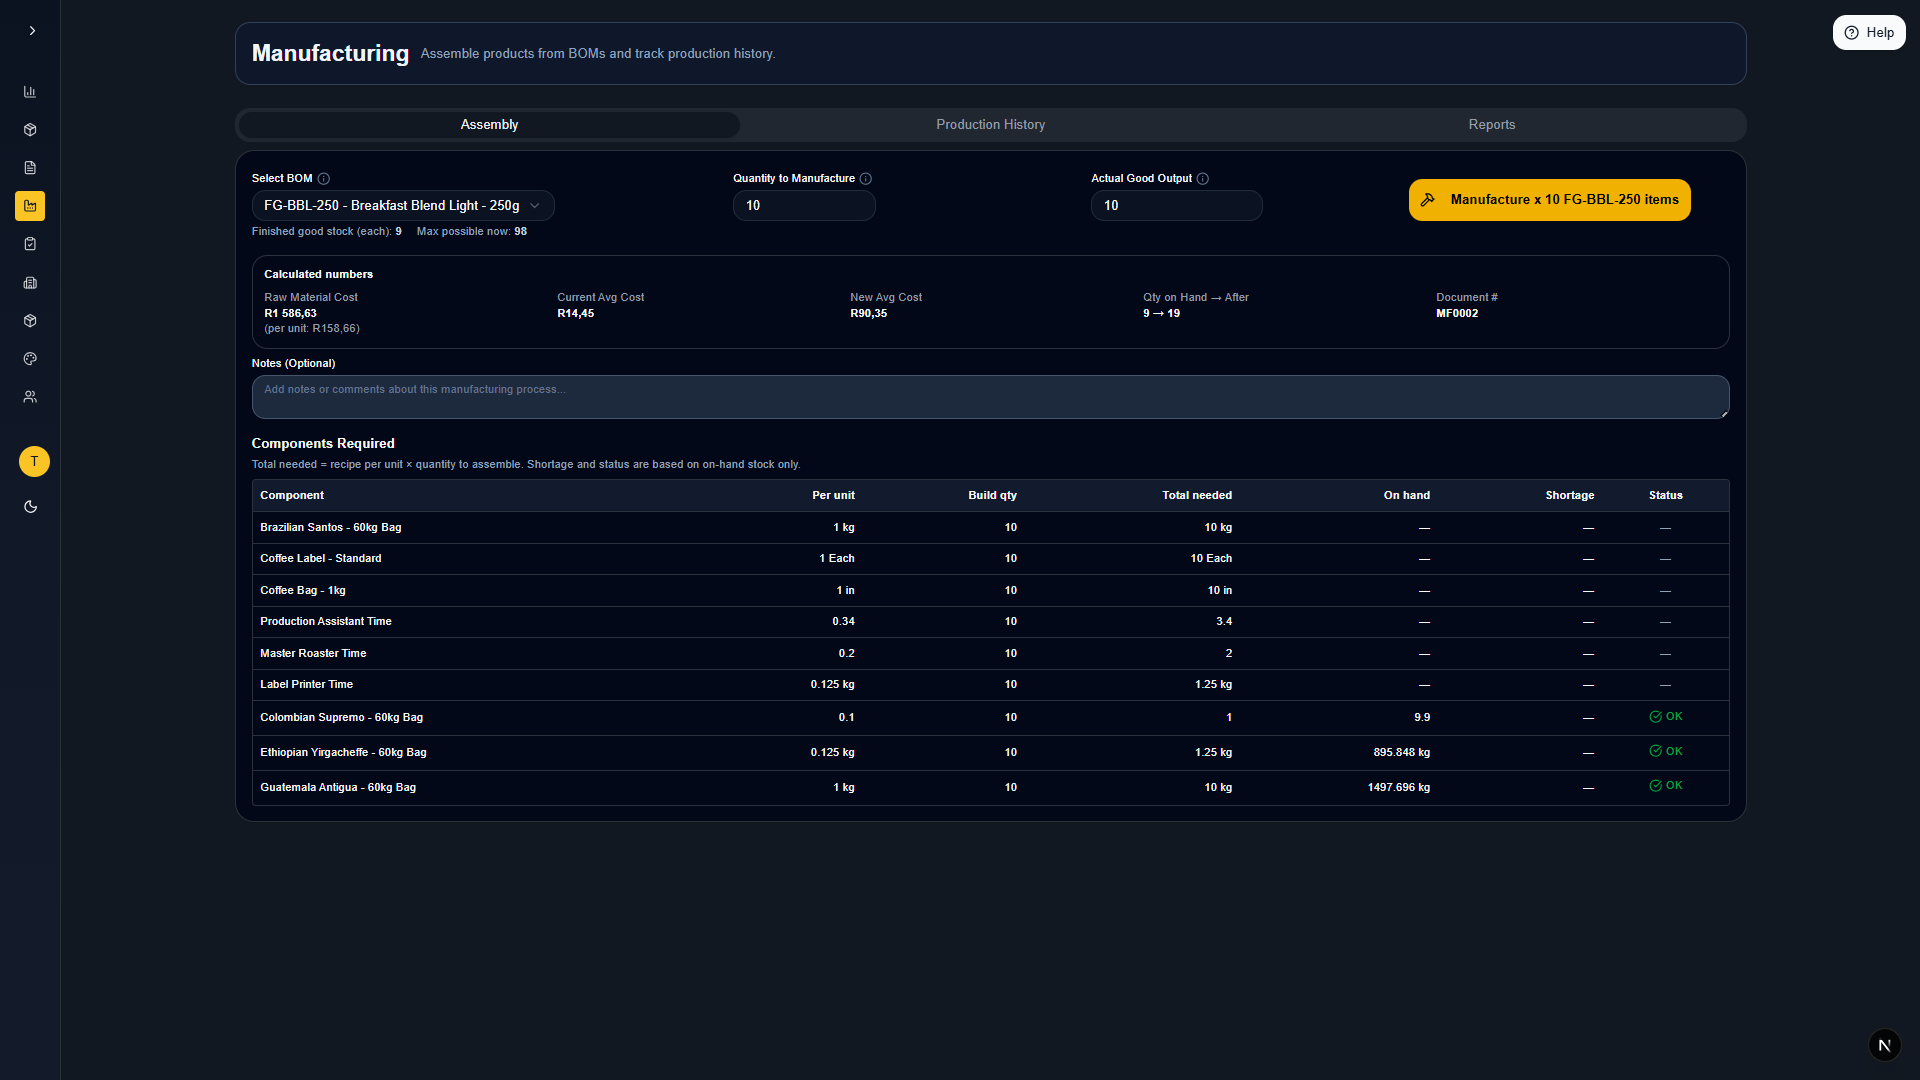
Task: Select the factory Manufacturing sidebar icon
Action: pos(30,206)
